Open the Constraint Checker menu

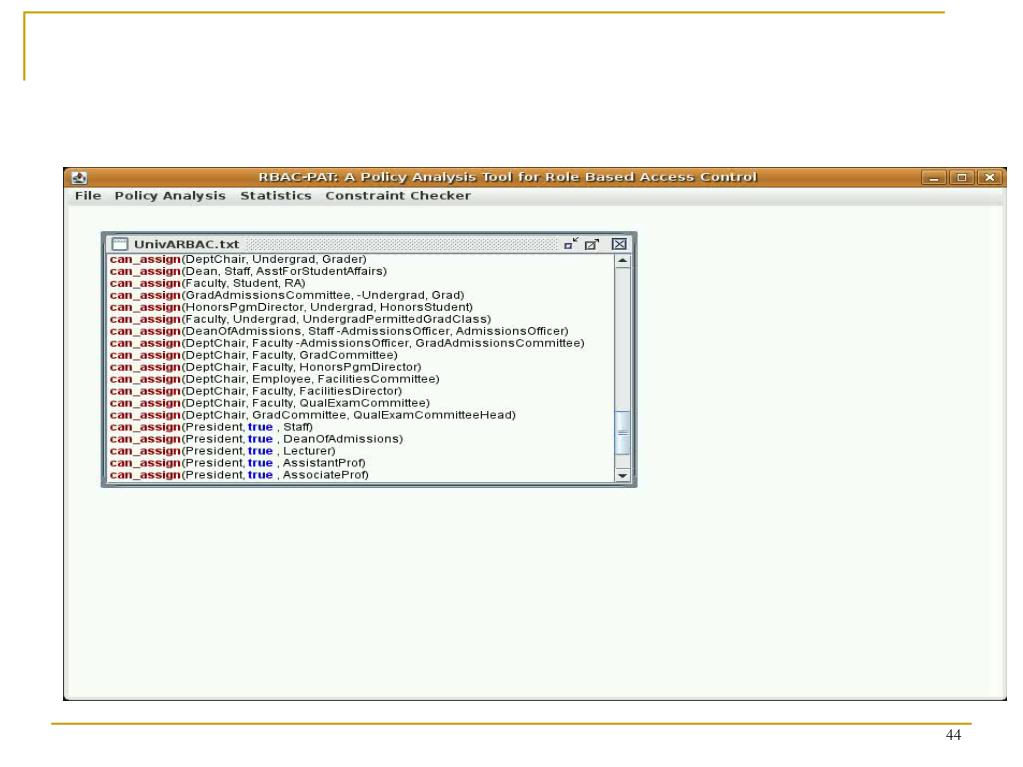(x=397, y=196)
